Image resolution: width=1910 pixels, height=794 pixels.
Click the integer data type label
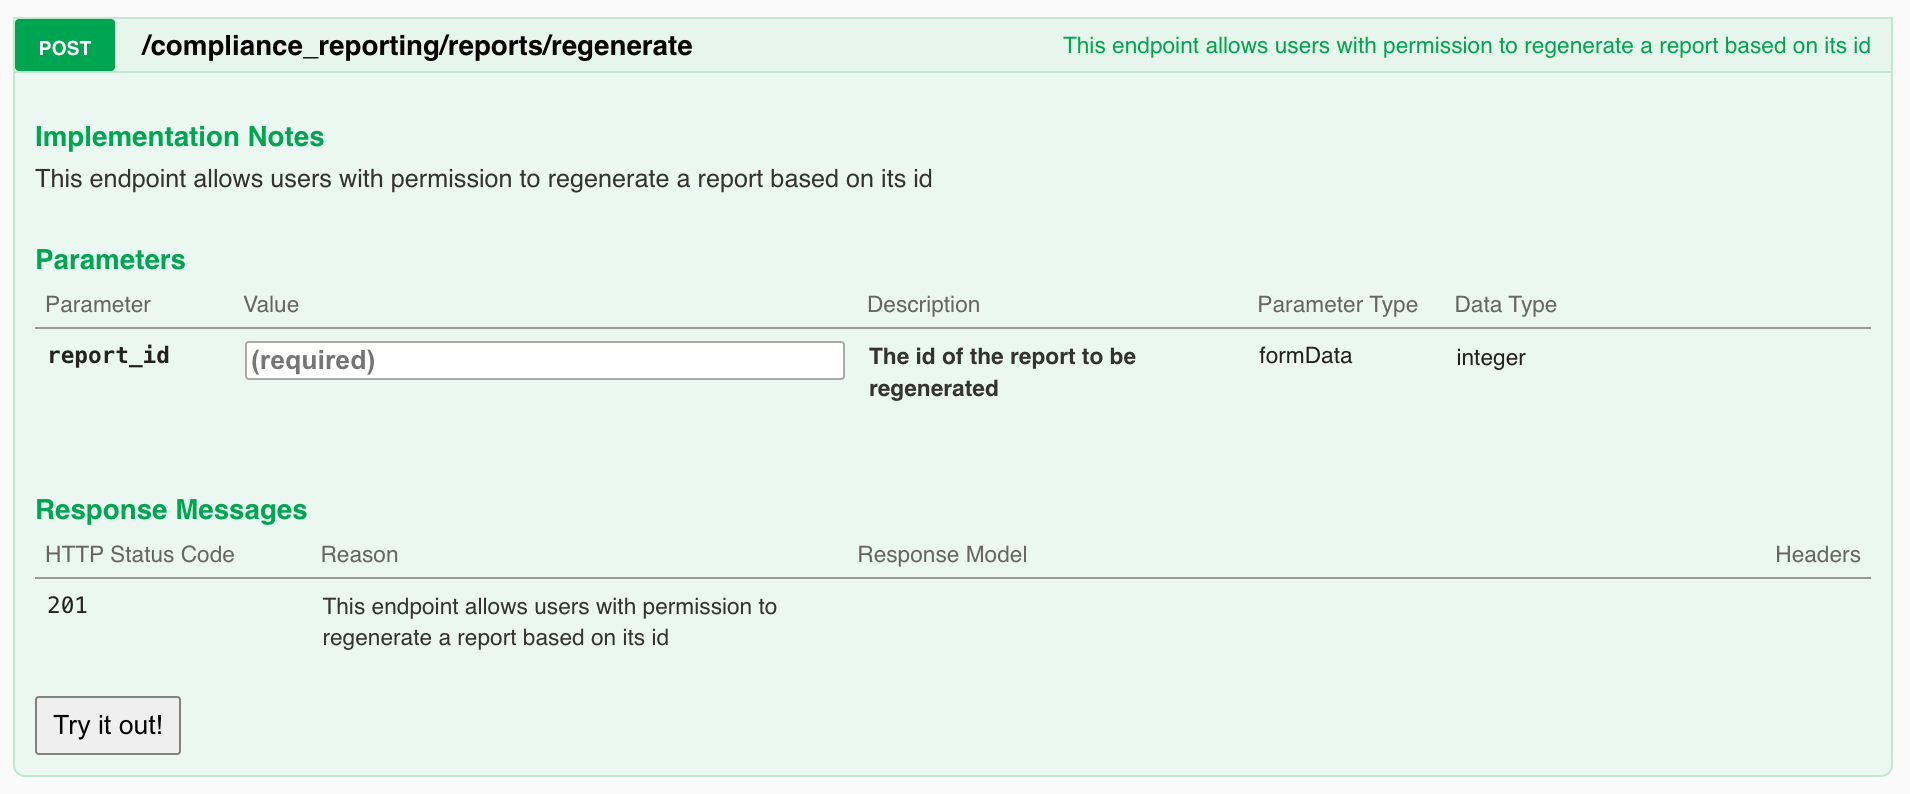click(1490, 357)
